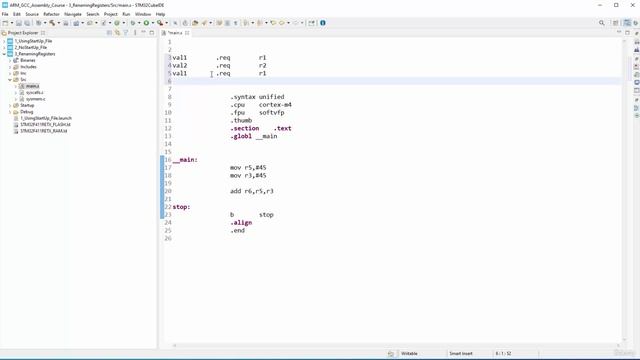Click the status bar icon beside Writable
640x360 pixels.
tap(391, 353)
